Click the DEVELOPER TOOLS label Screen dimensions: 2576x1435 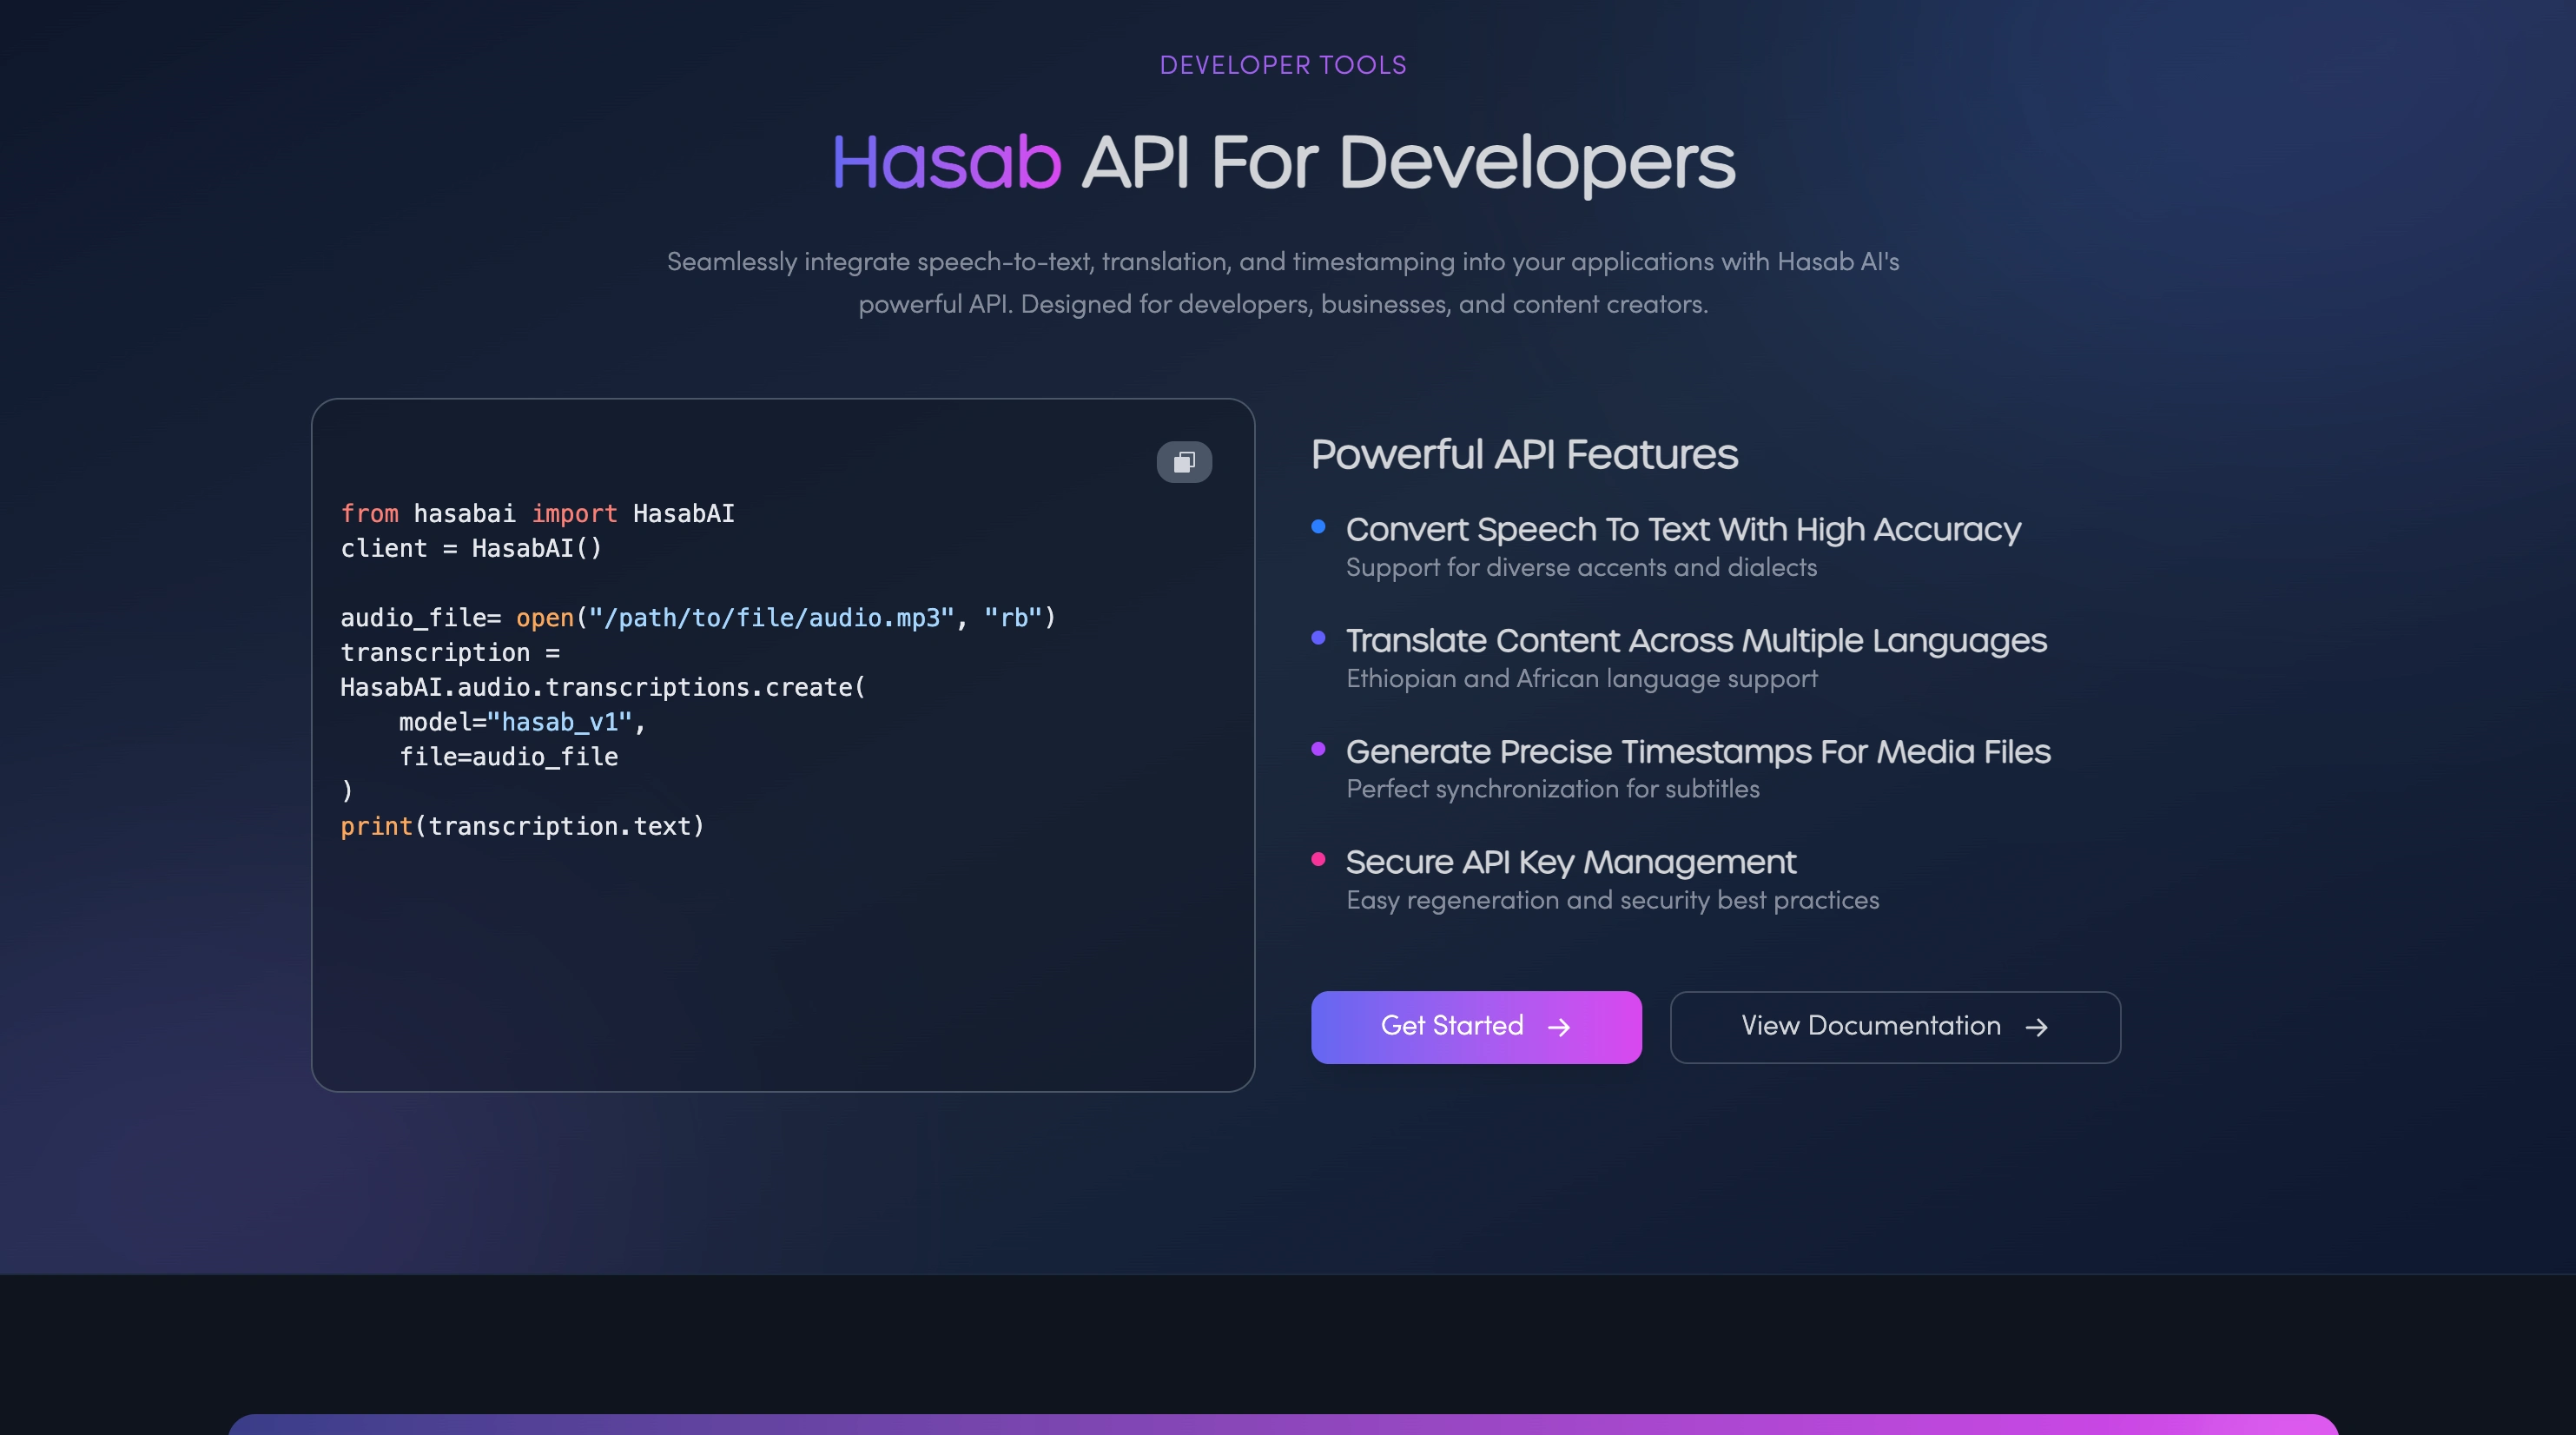[x=1283, y=66]
